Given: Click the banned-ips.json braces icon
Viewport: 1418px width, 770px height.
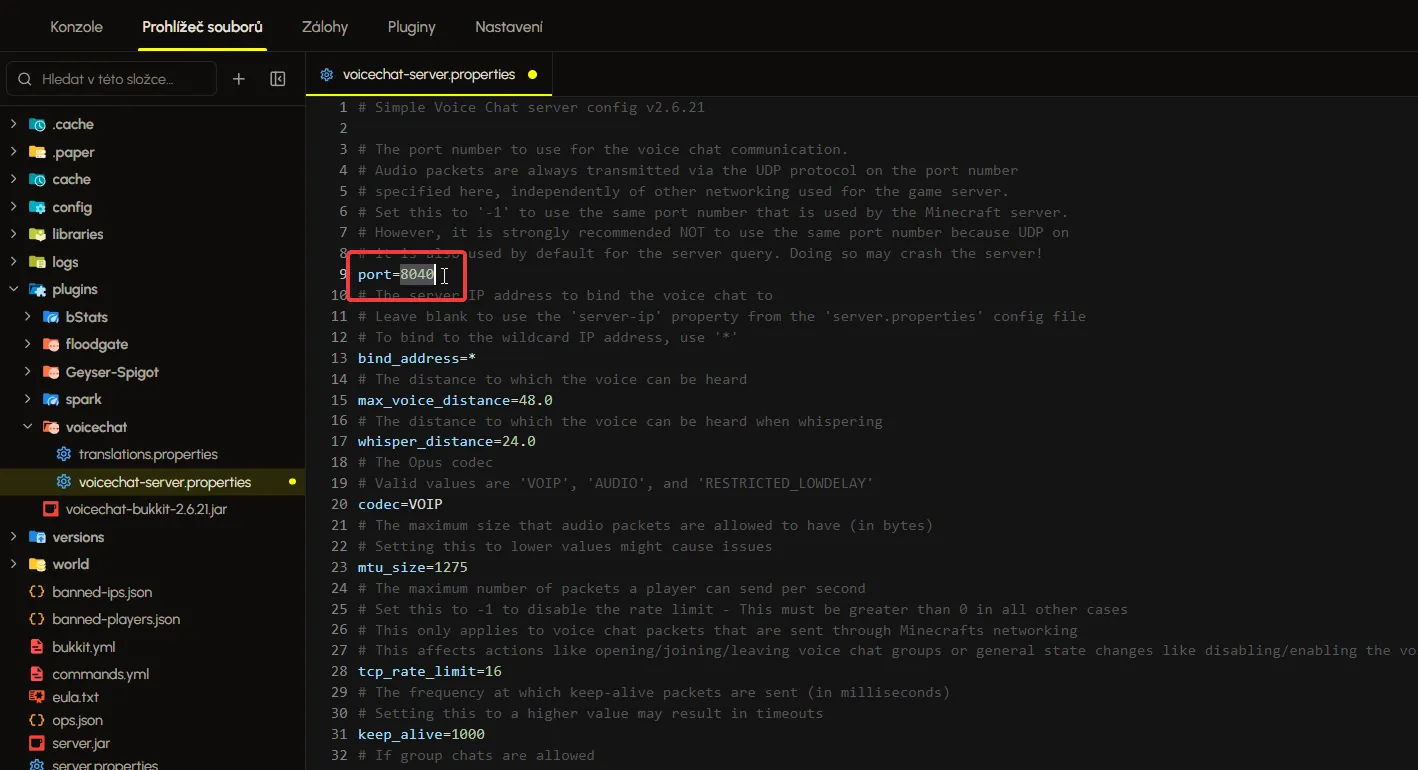Looking at the screenshot, I should (x=37, y=592).
